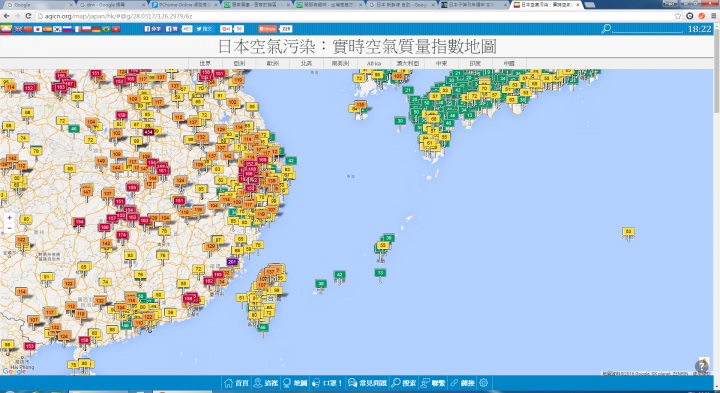This screenshot has width=720, height=393.
Task: Click the aqicn site logo icon
Action: pyautogui.click(x=6, y=29)
